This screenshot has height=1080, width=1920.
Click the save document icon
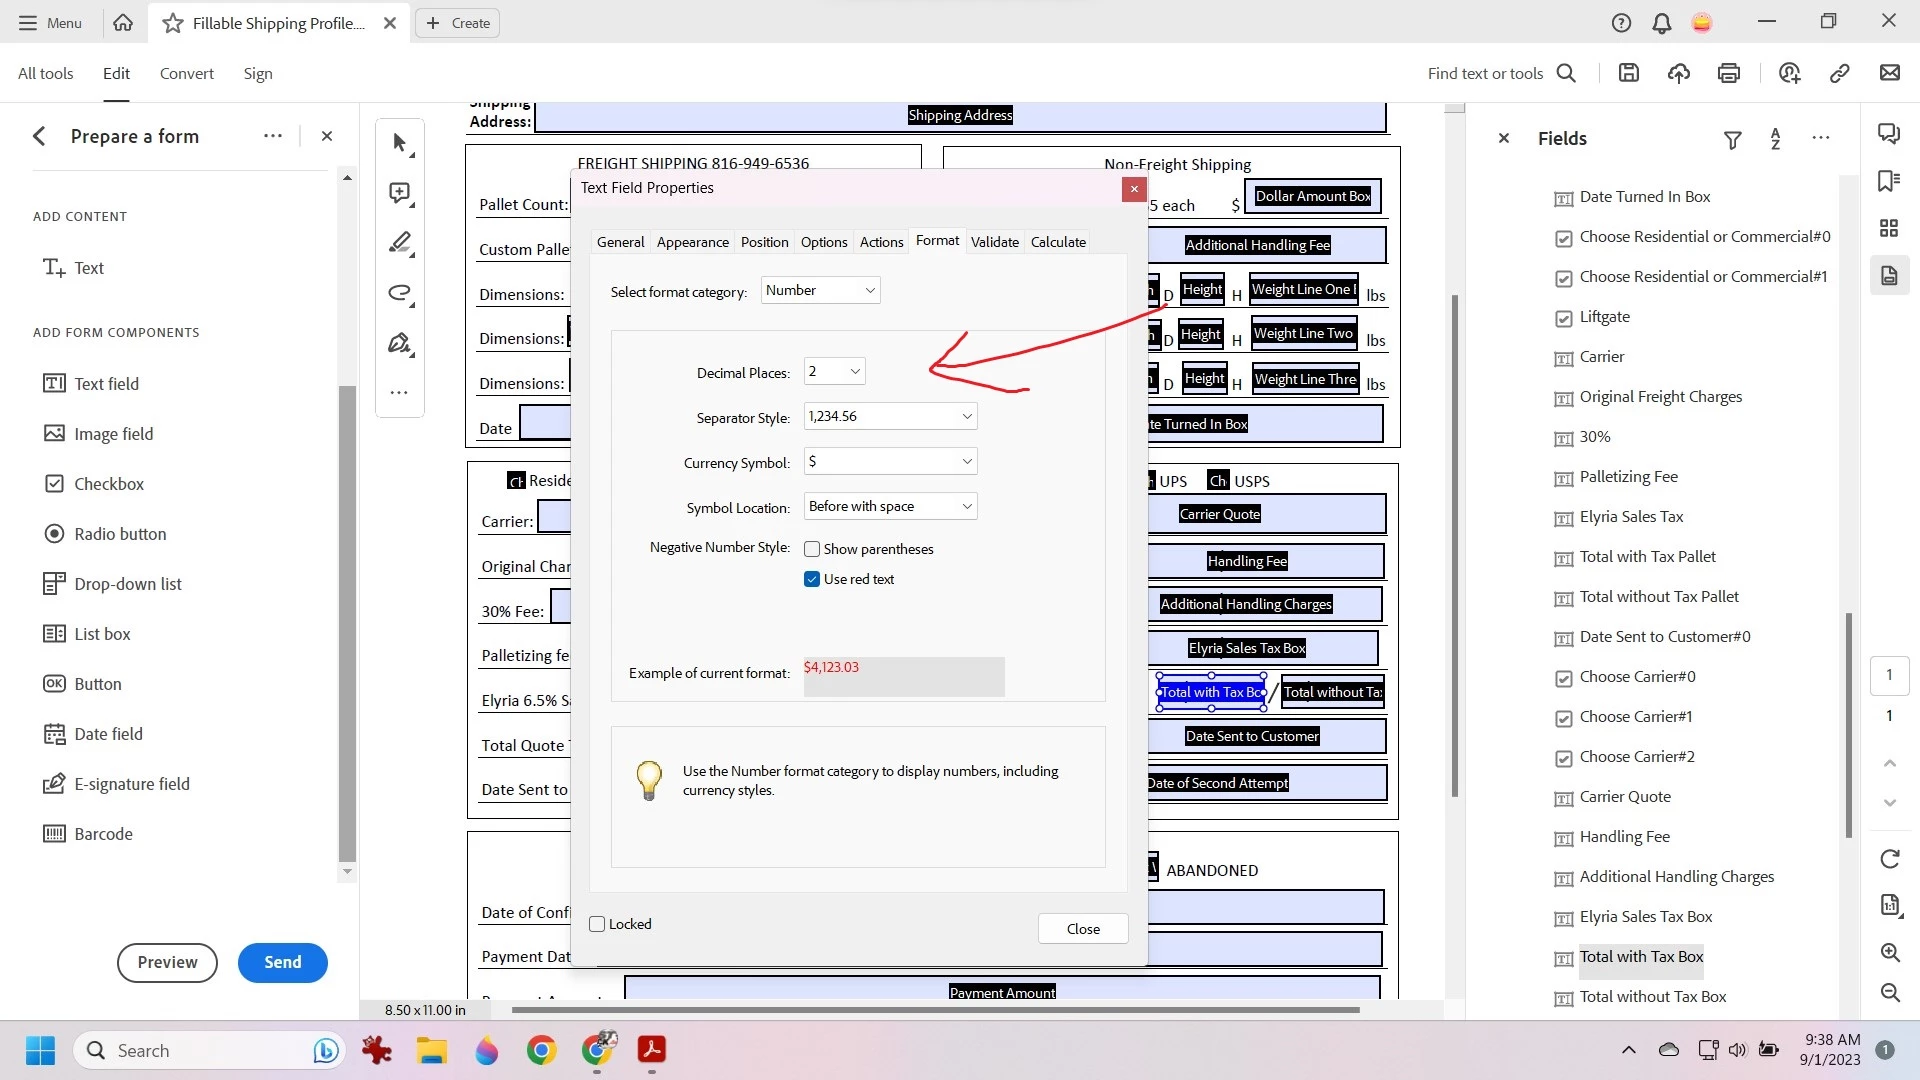(1629, 73)
